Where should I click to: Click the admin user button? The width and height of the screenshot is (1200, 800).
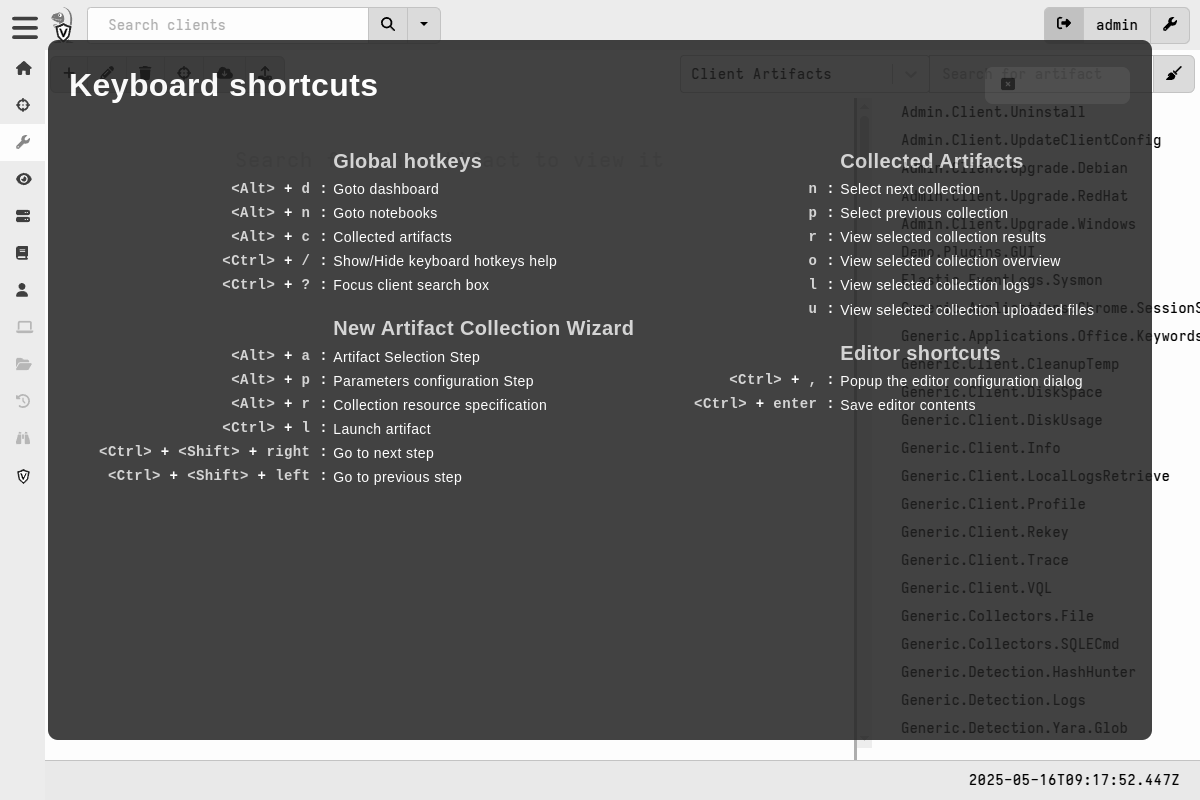tap(1117, 24)
